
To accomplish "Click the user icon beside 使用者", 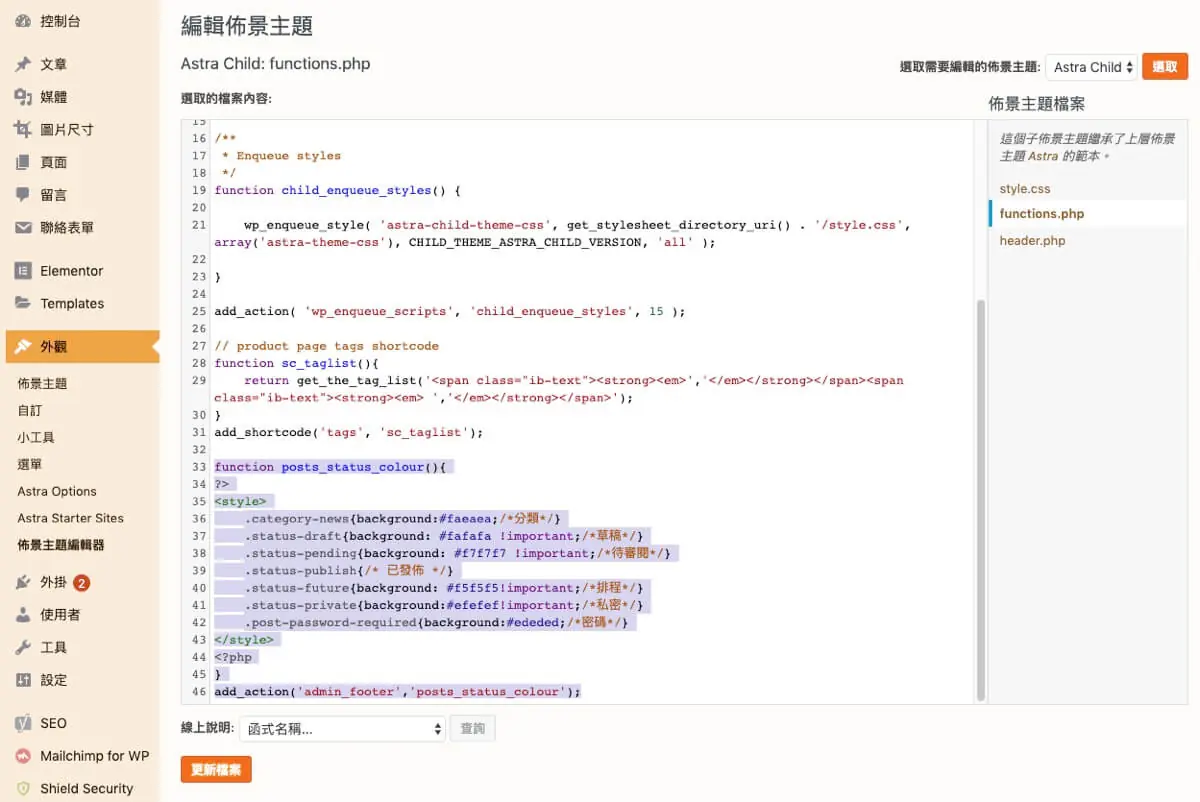I will [x=23, y=615].
